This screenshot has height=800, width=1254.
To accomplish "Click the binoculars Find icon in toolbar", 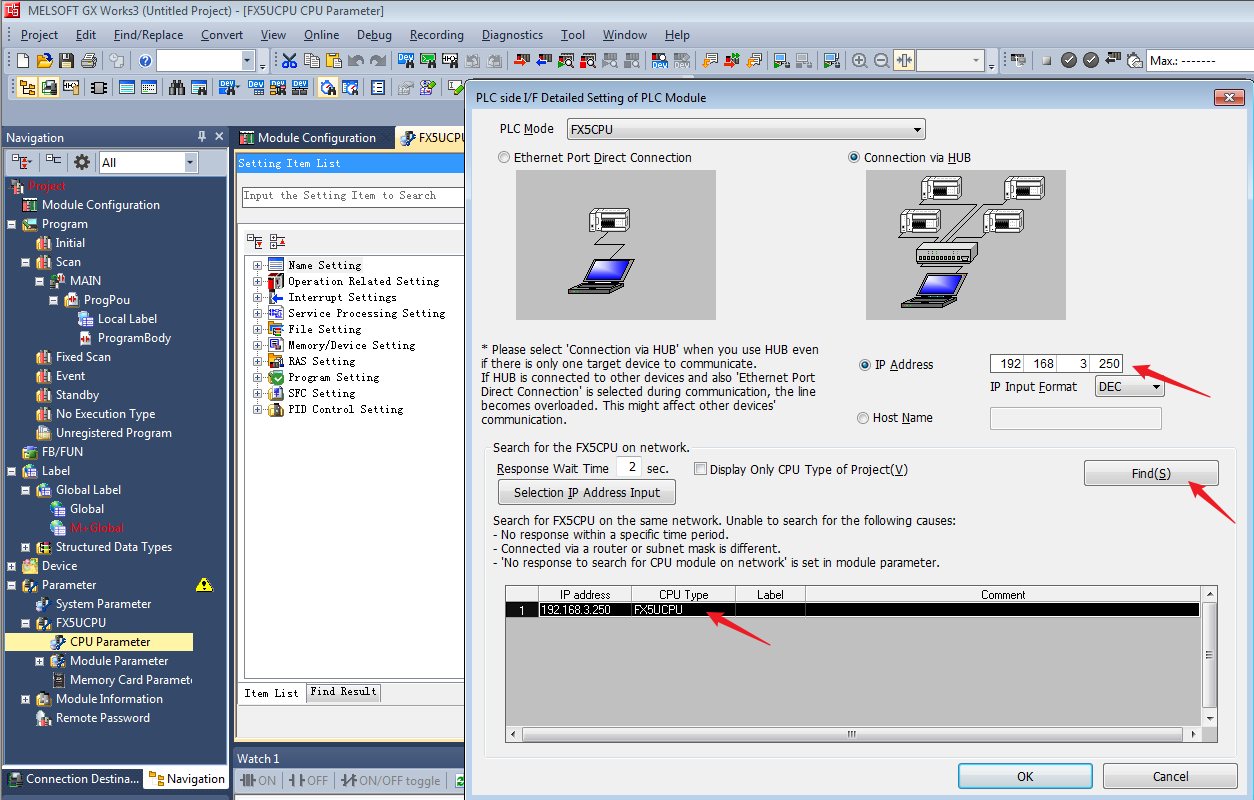I will (177, 87).
